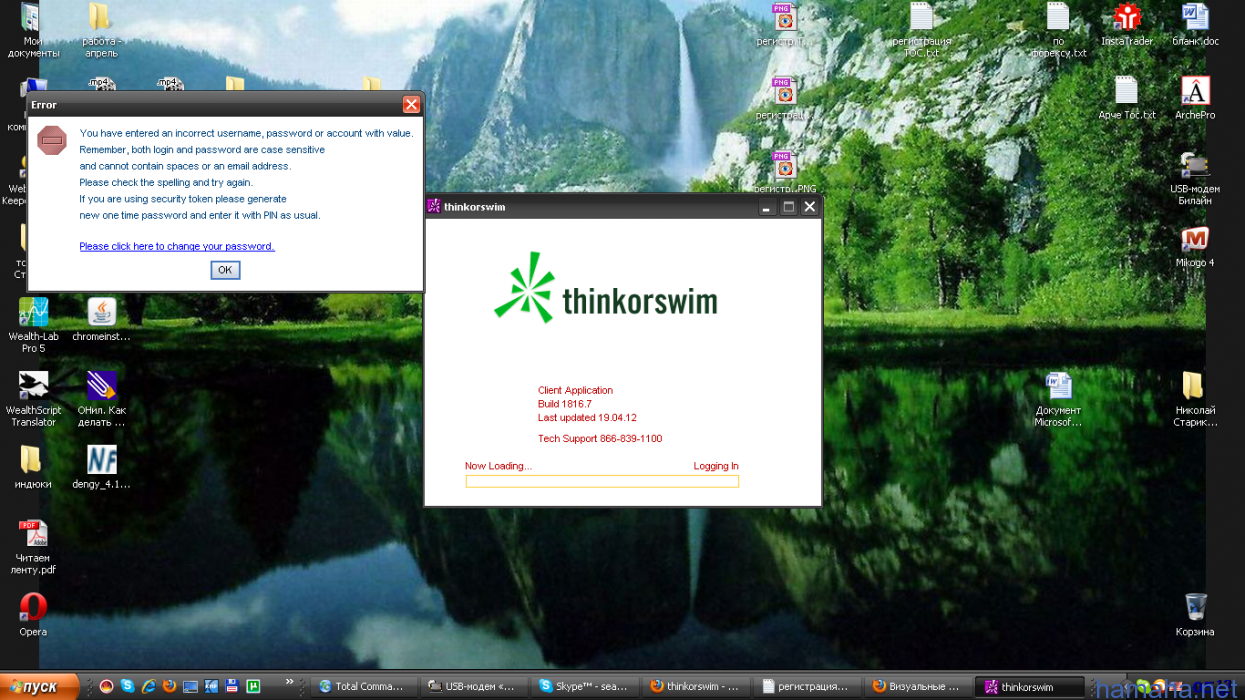Switch to the Skype taskbar button
Screen dimensions: 1245x700
583,687
